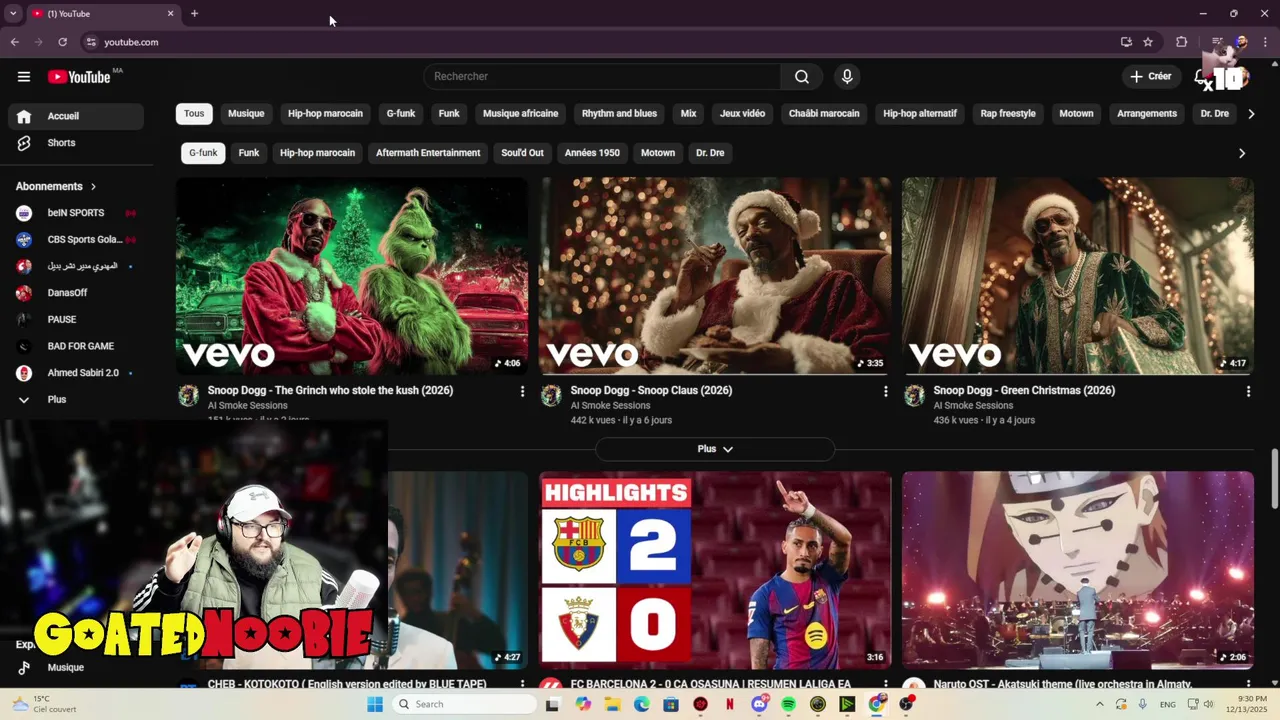Viewport: 1280px width, 720px height.
Task: Reload the page with refresh icon
Action: tap(62, 42)
